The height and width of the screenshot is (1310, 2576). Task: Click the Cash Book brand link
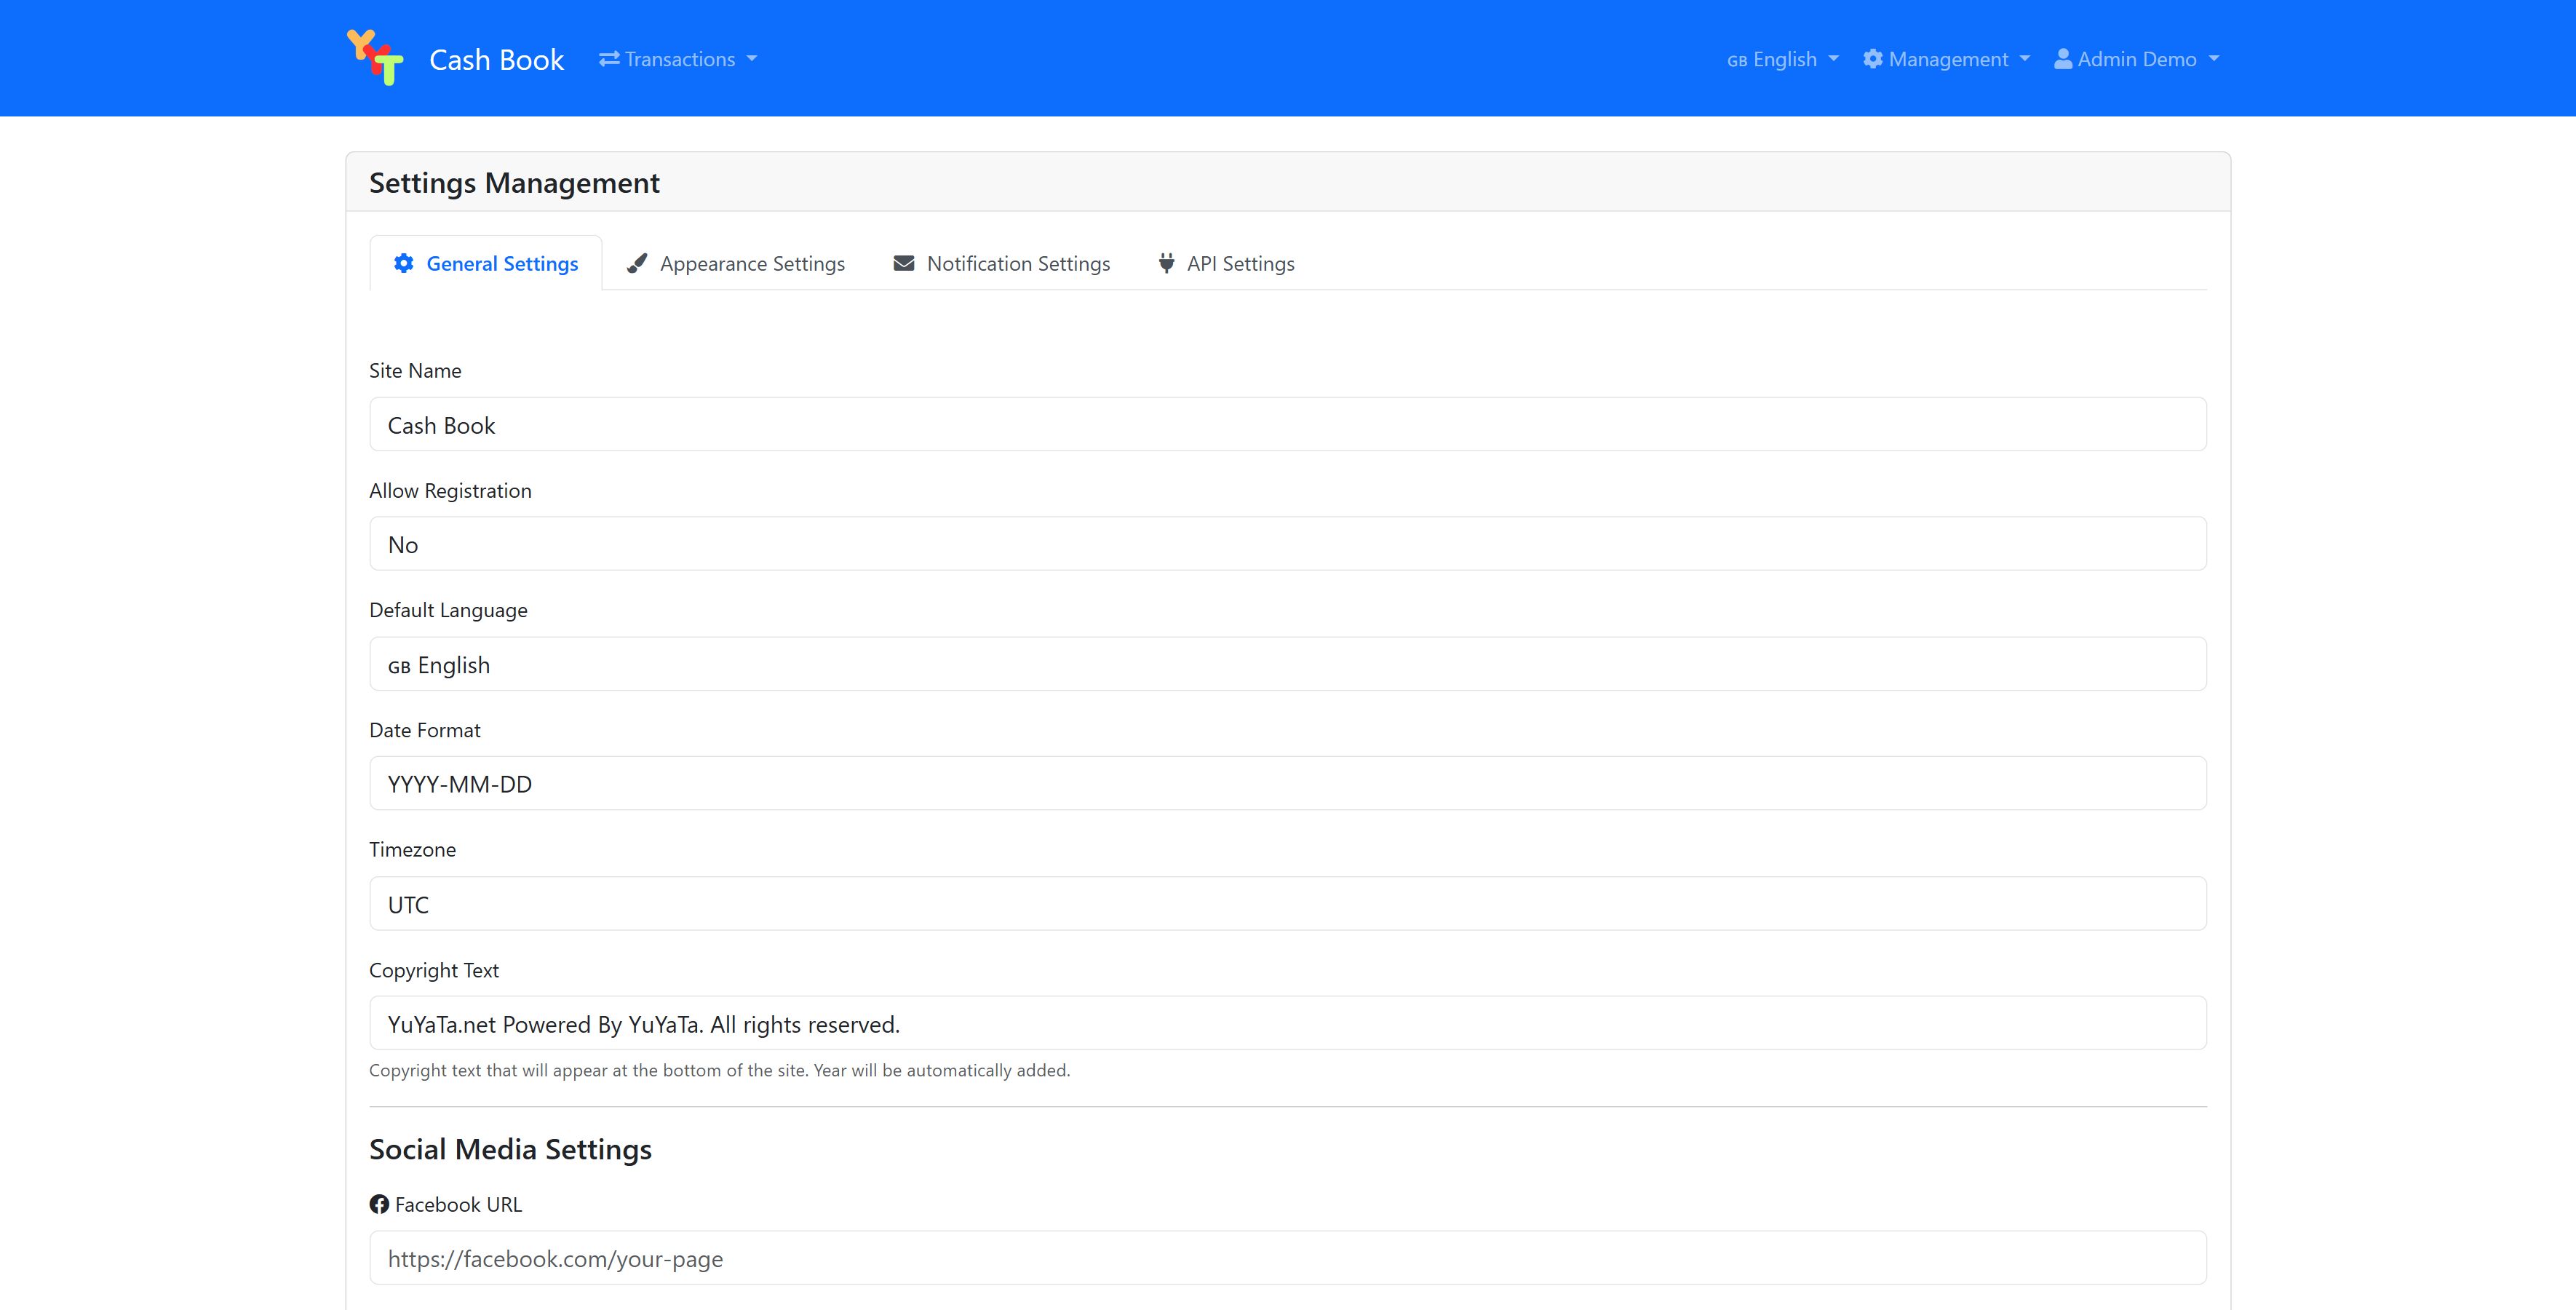click(496, 60)
